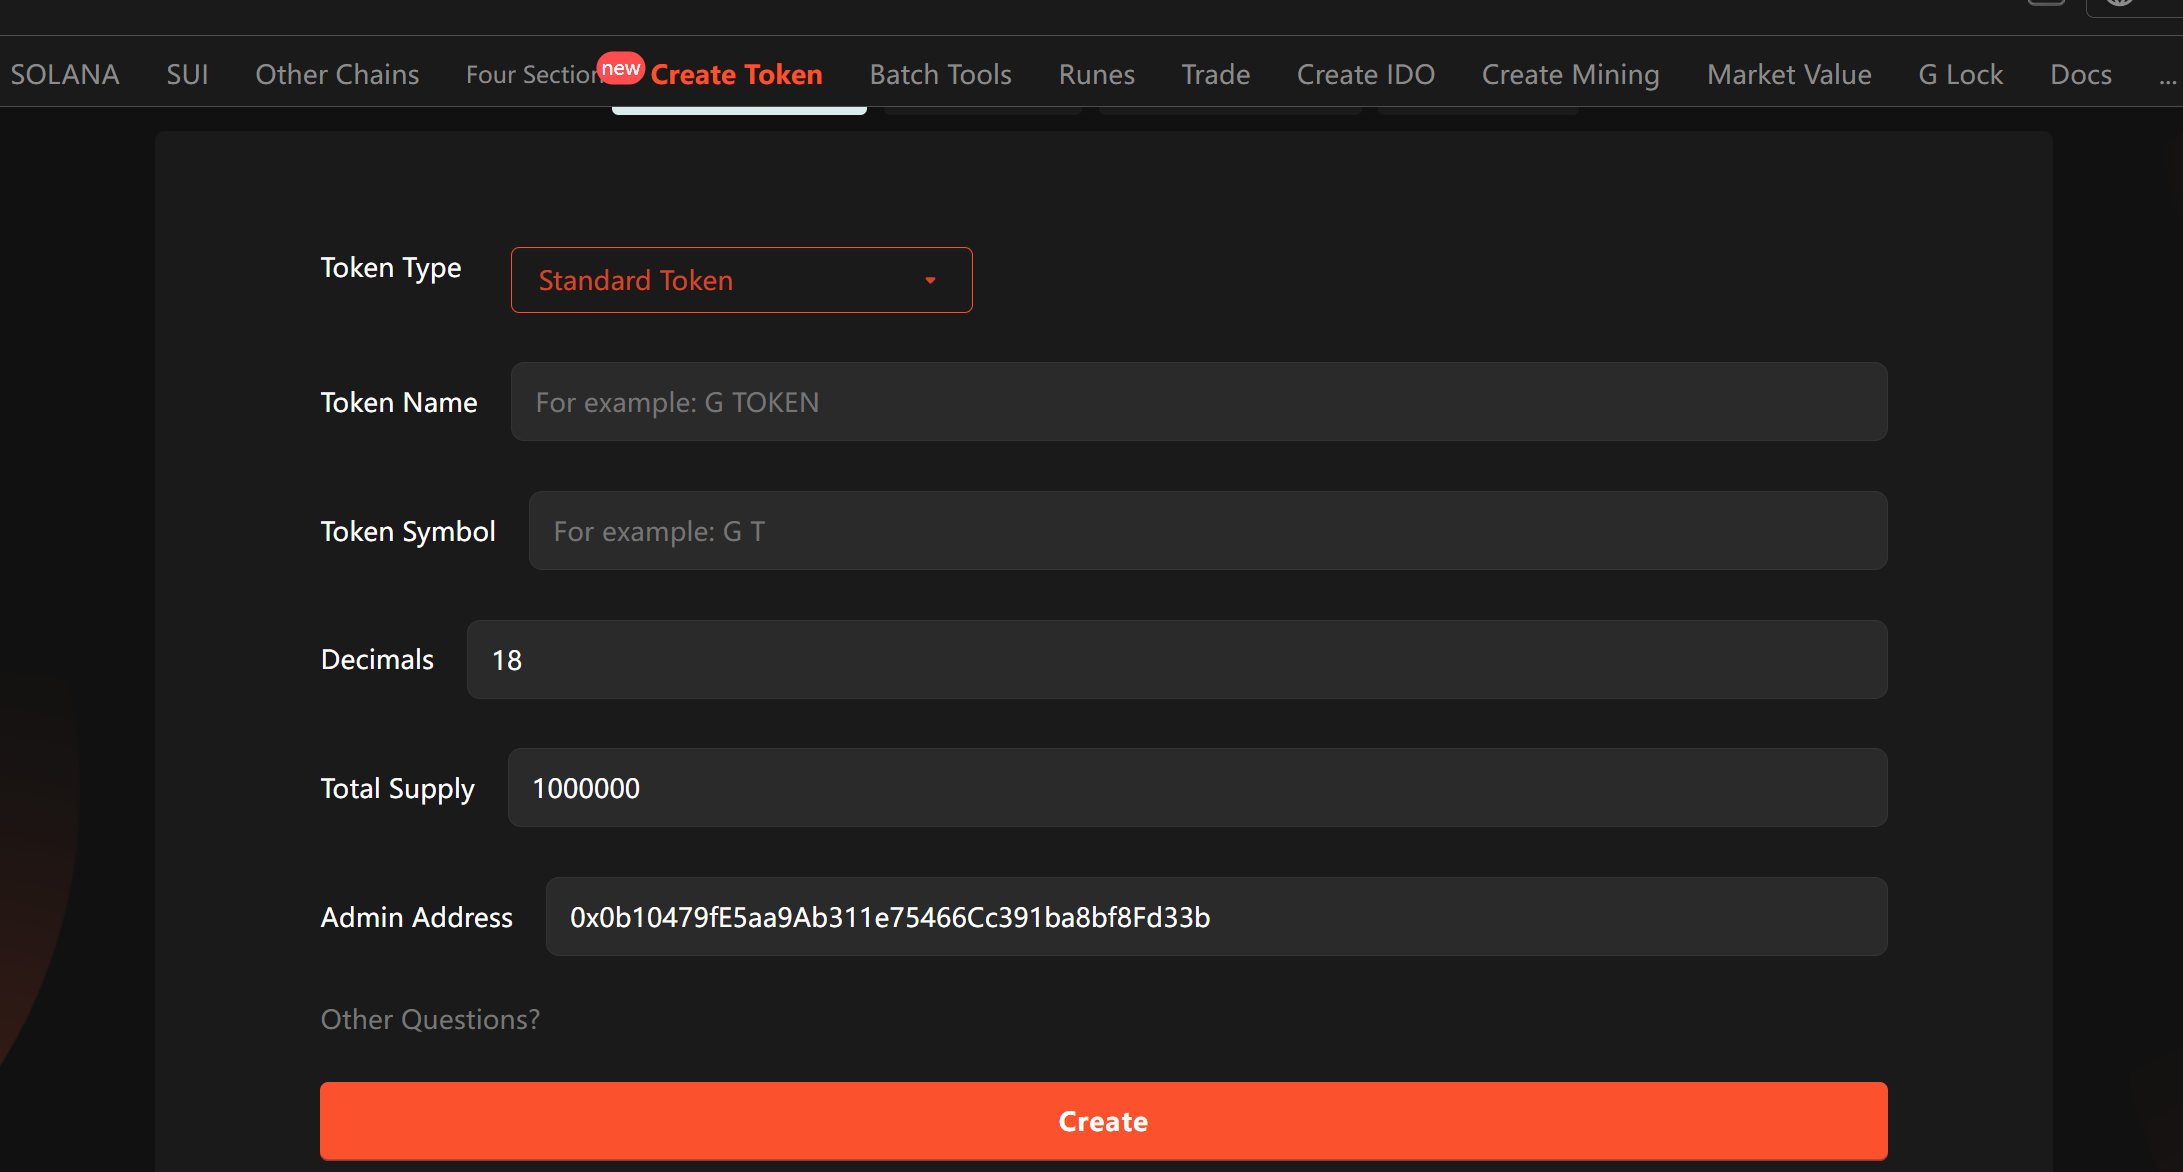Open the Docs link
Screen dimensions: 2183x1172
coord(2081,74)
